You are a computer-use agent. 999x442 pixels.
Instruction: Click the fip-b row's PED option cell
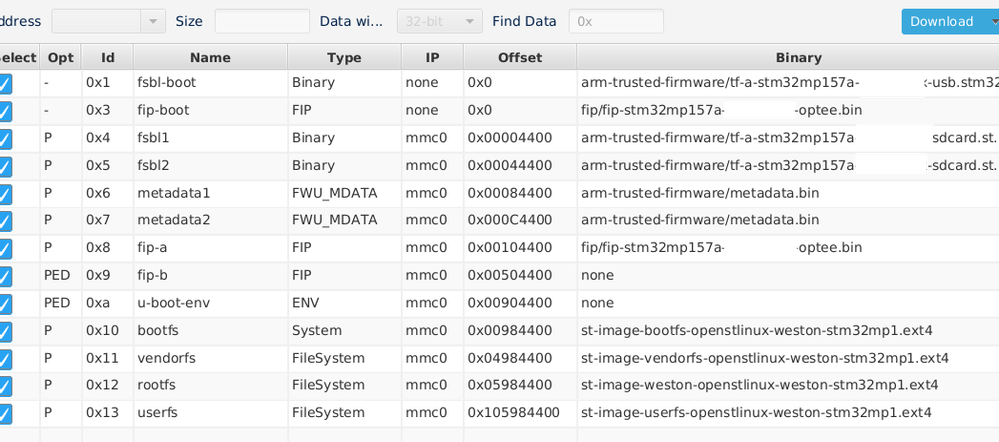(59, 275)
